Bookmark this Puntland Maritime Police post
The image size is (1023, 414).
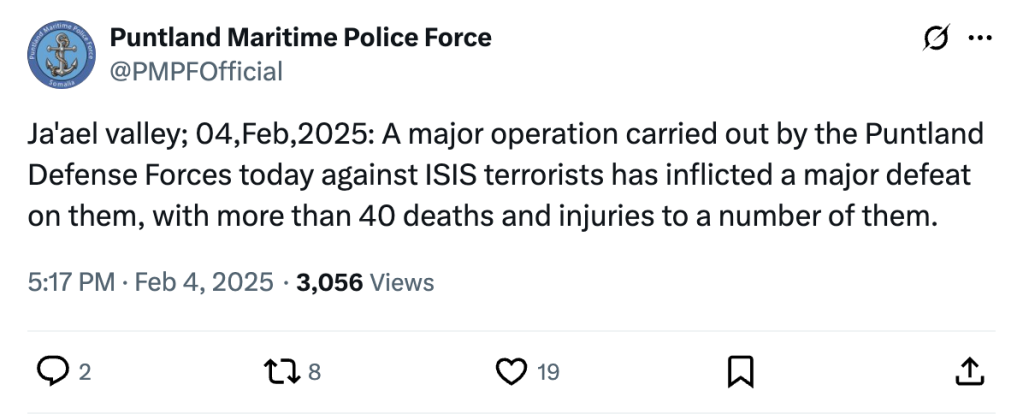coord(739,372)
